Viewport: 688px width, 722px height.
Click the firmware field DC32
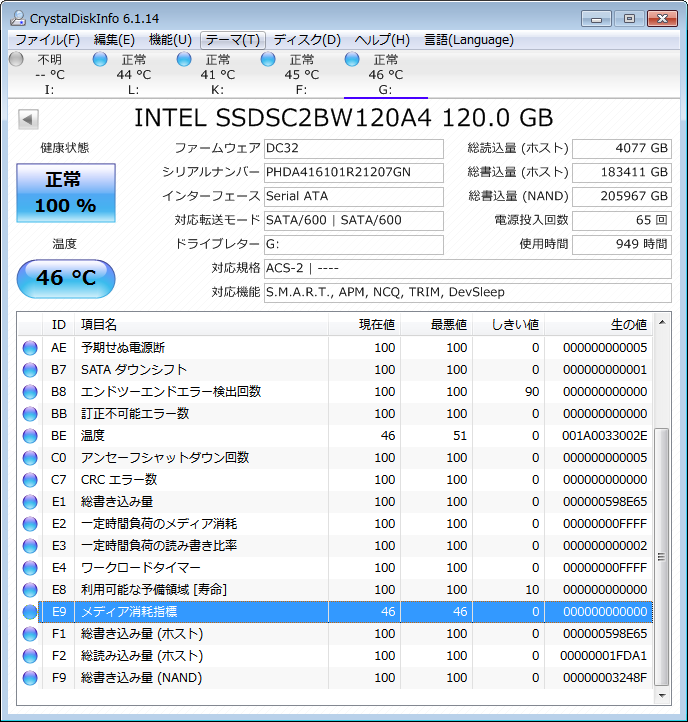[x=354, y=149]
